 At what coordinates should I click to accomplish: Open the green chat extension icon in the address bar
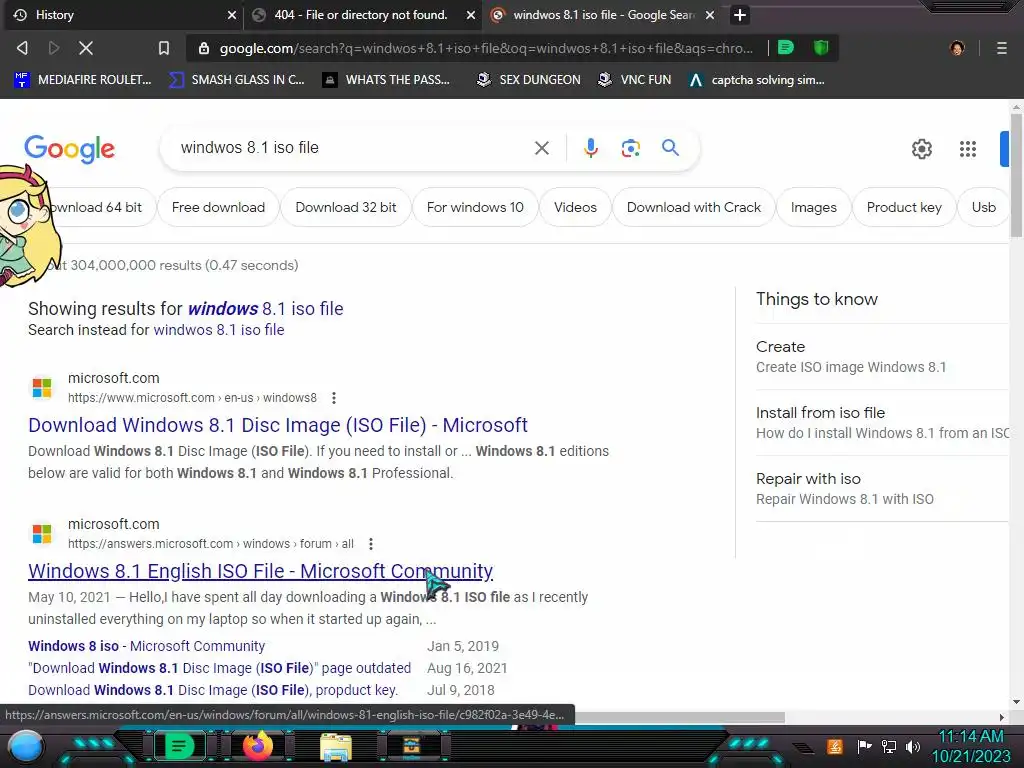pyautogui.click(x=786, y=48)
